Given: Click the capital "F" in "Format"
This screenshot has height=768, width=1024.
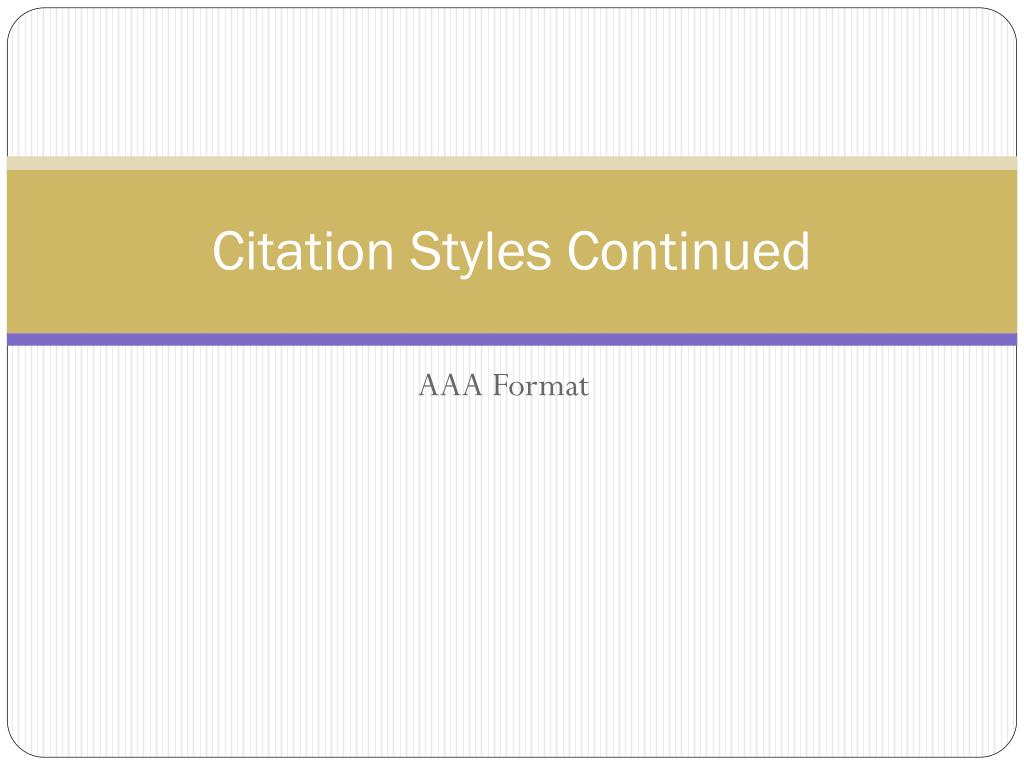Looking at the screenshot, I should point(501,385).
